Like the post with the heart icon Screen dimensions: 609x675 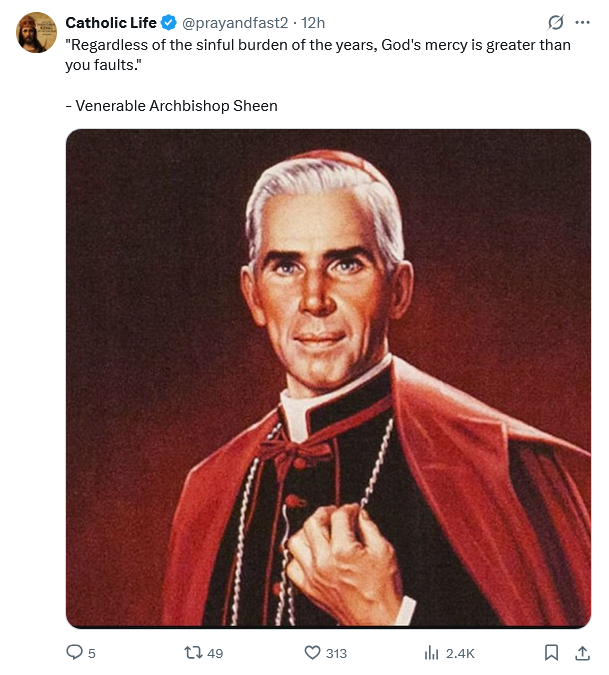[x=312, y=653]
